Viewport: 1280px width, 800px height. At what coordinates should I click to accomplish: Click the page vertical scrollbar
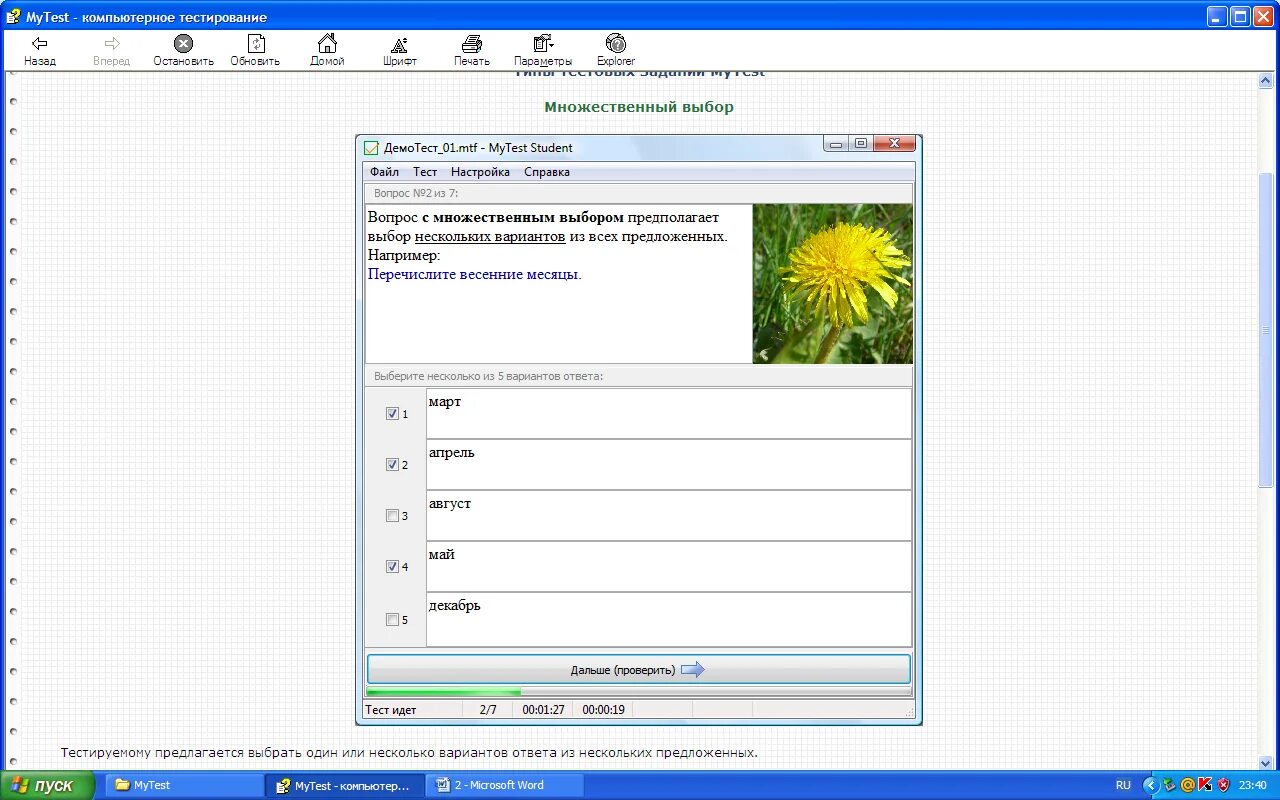coord(1266,330)
